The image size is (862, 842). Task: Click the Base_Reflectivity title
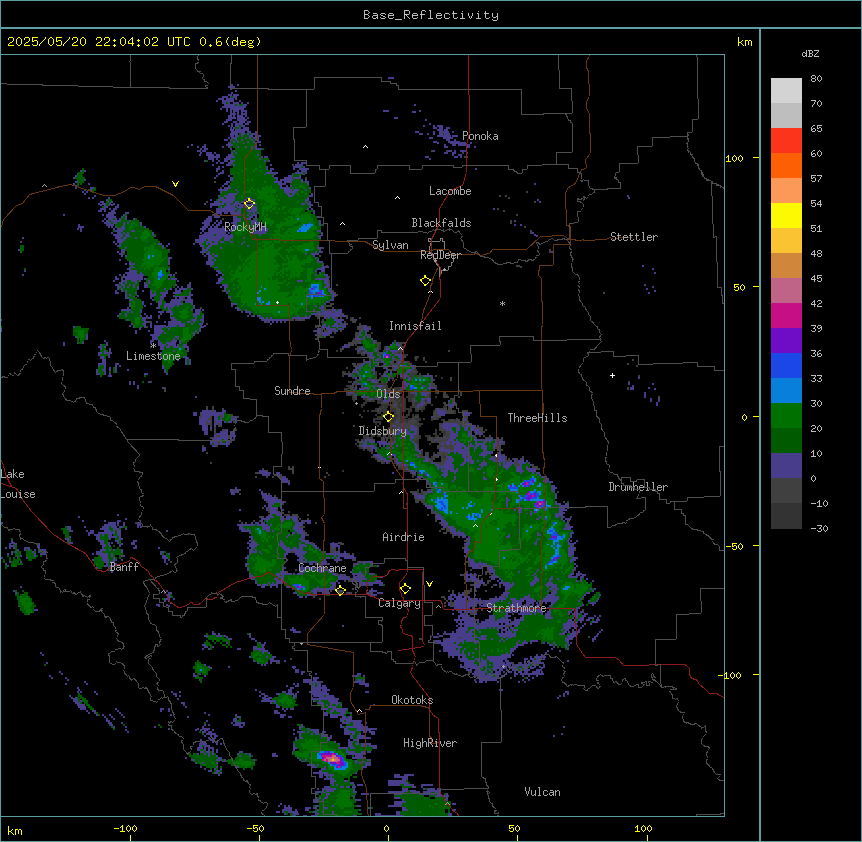coord(431,15)
